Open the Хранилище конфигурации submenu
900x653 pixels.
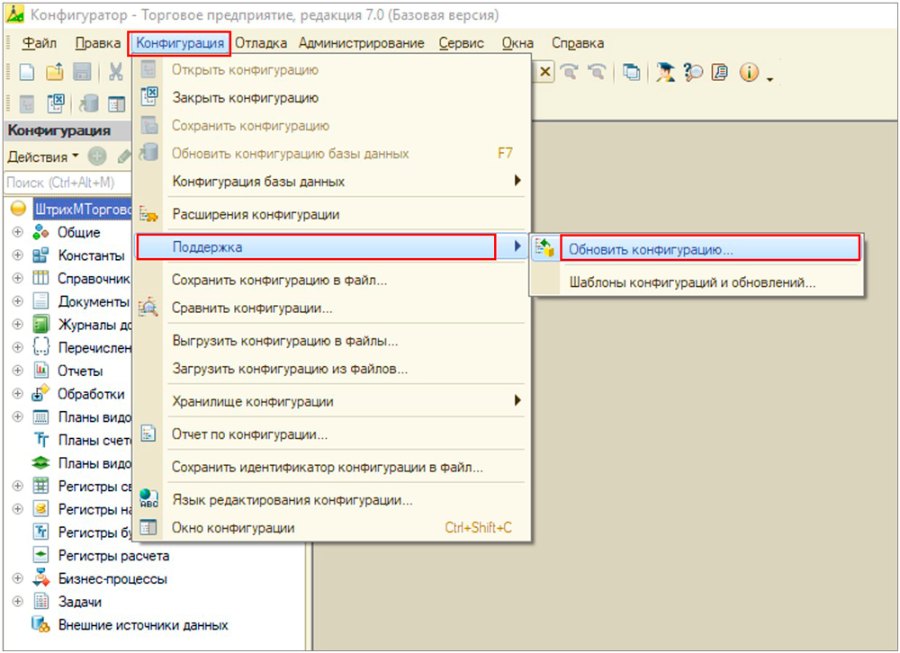331,401
